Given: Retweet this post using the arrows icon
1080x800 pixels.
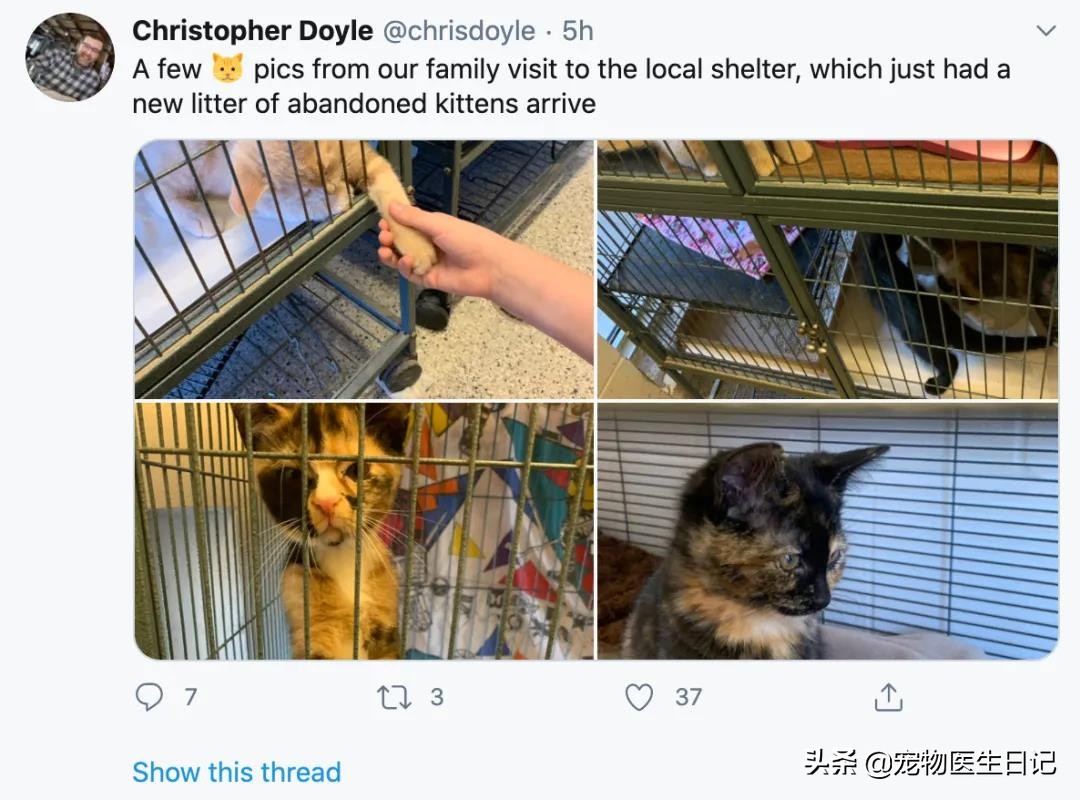Looking at the screenshot, I should click(x=394, y=697).
